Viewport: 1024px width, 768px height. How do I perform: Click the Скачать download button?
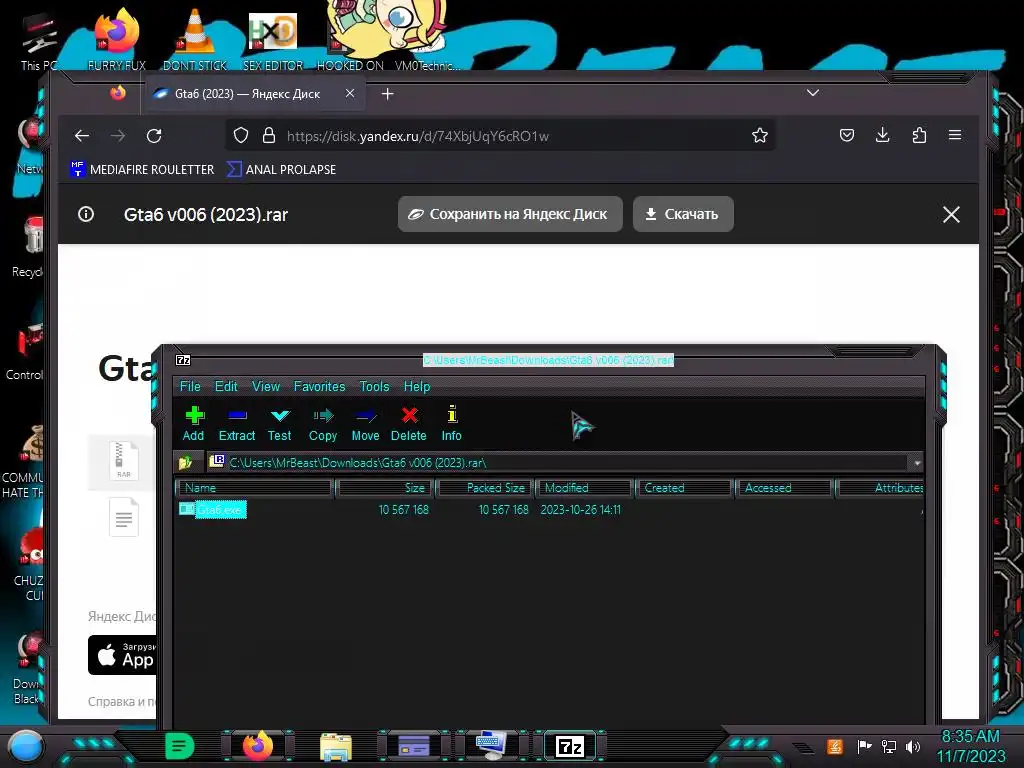(683, 214)
